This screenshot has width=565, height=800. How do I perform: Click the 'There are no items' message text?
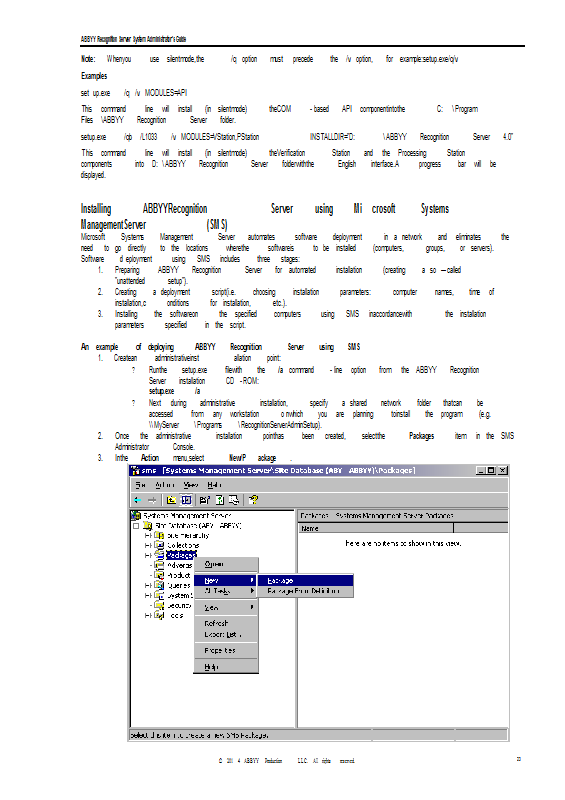point(403,543)
